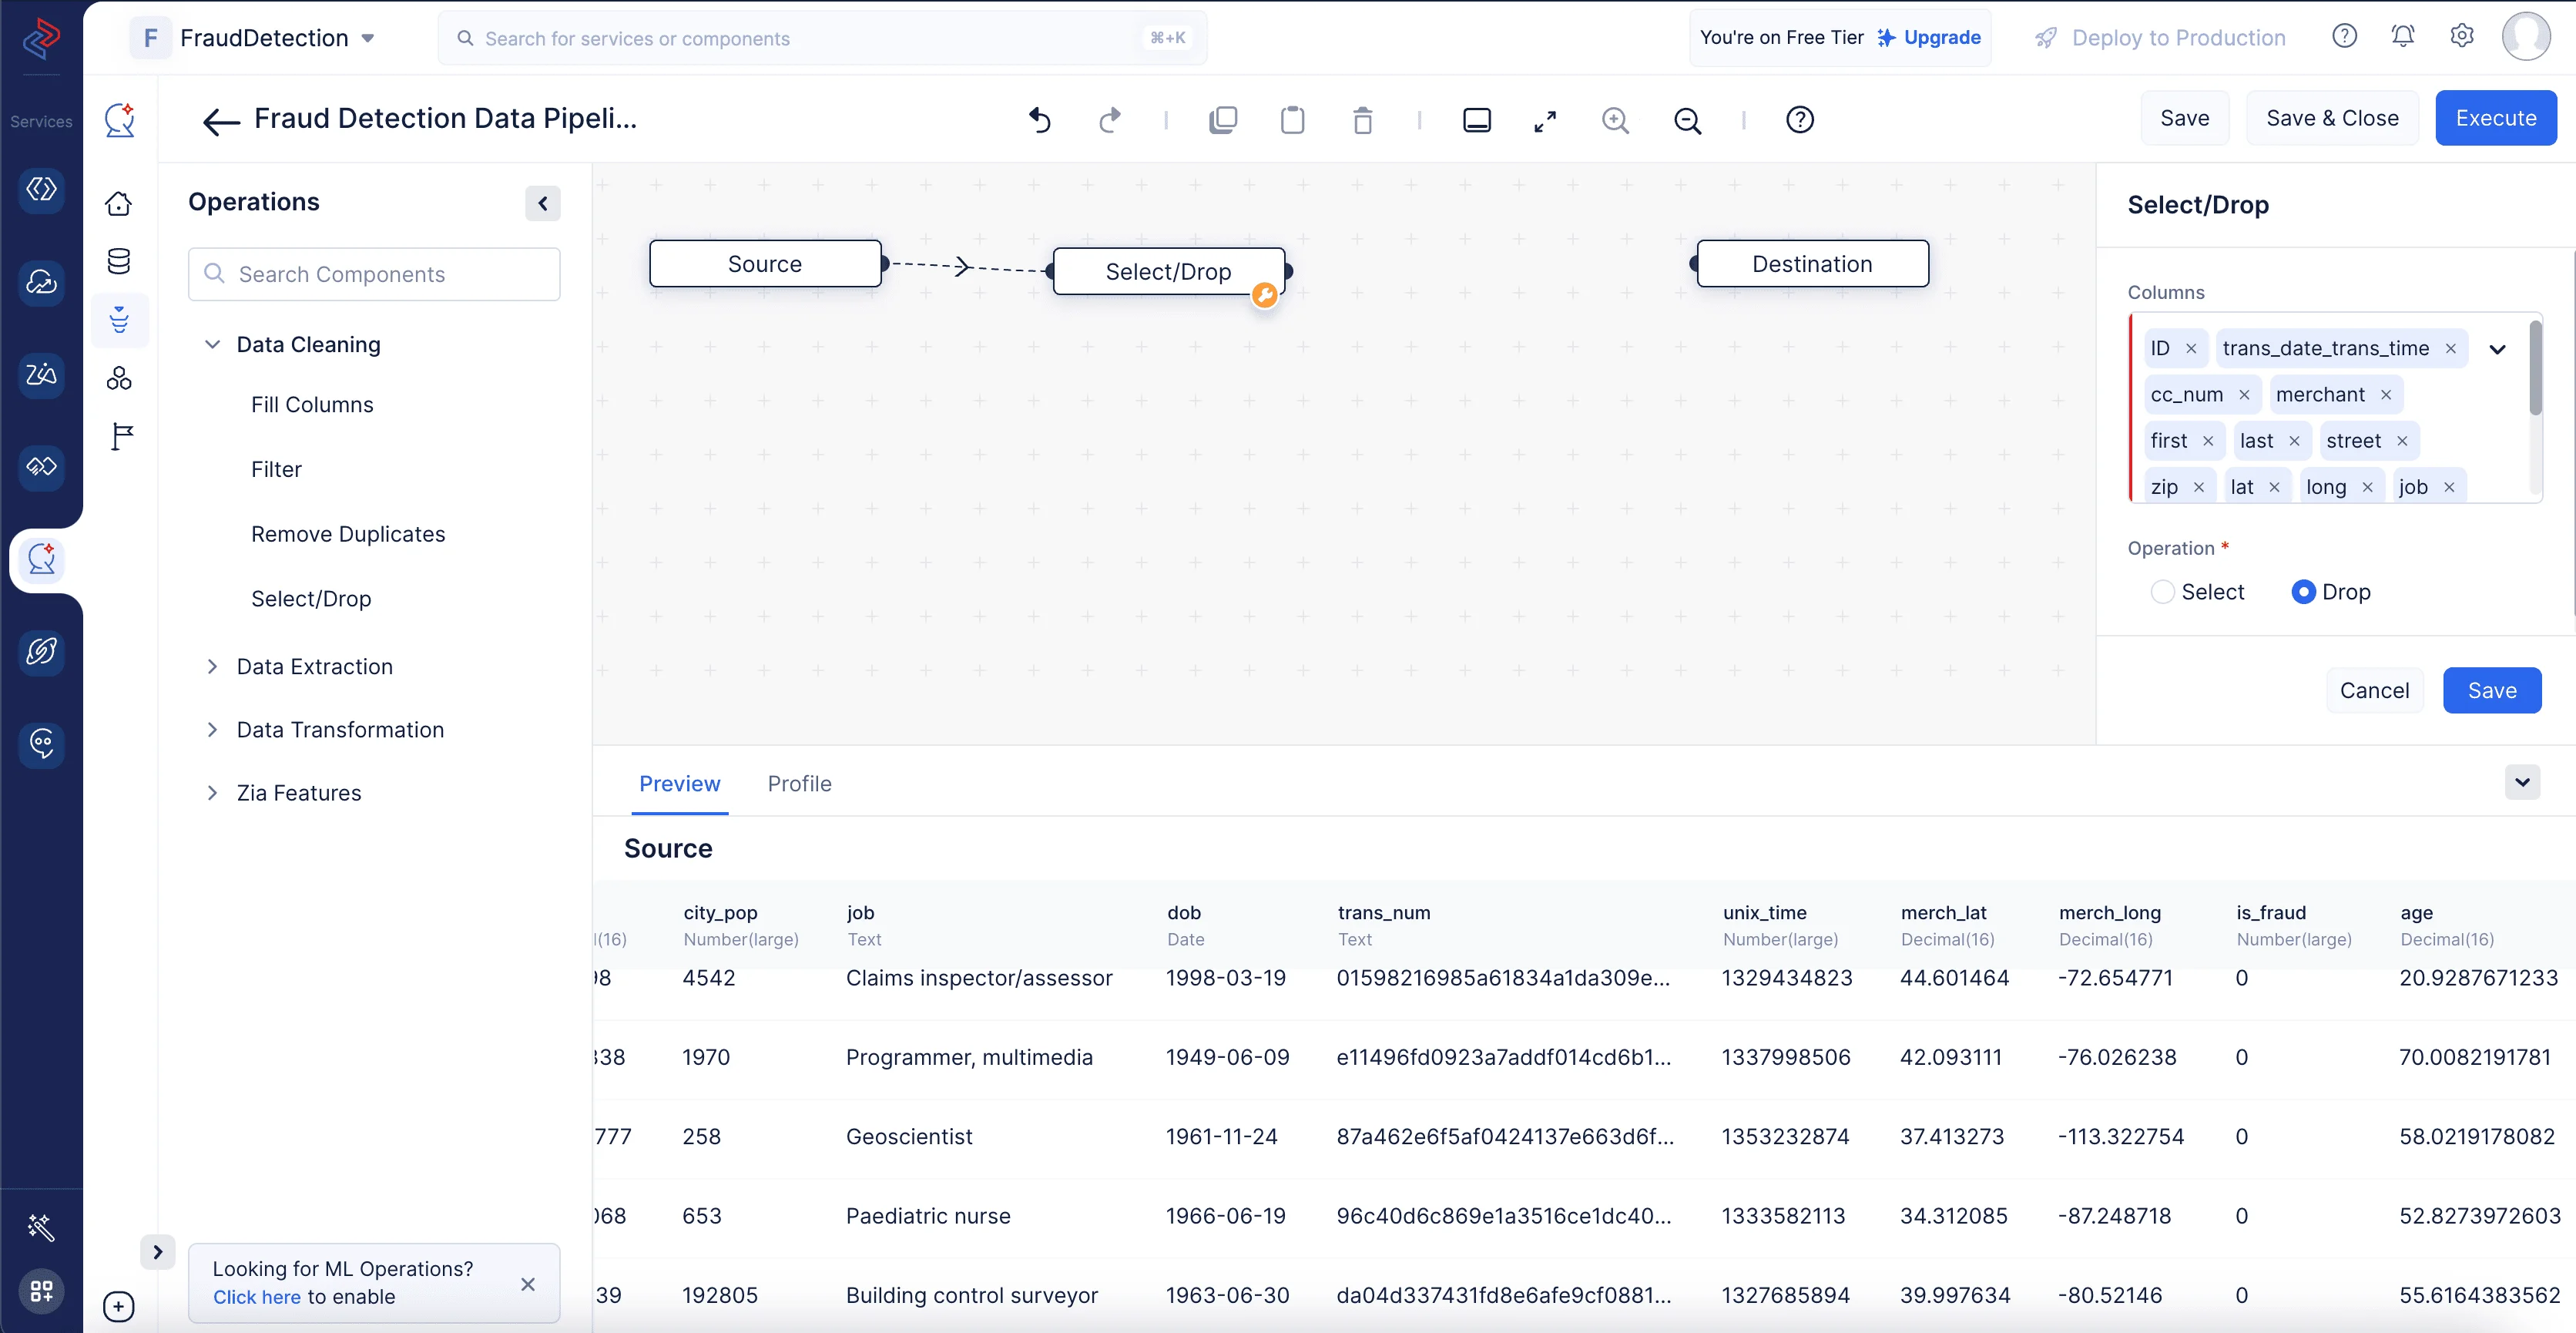Expand the Zia Features section
This screenshot has width=2576, height=1333.
[x=212, y=793]
